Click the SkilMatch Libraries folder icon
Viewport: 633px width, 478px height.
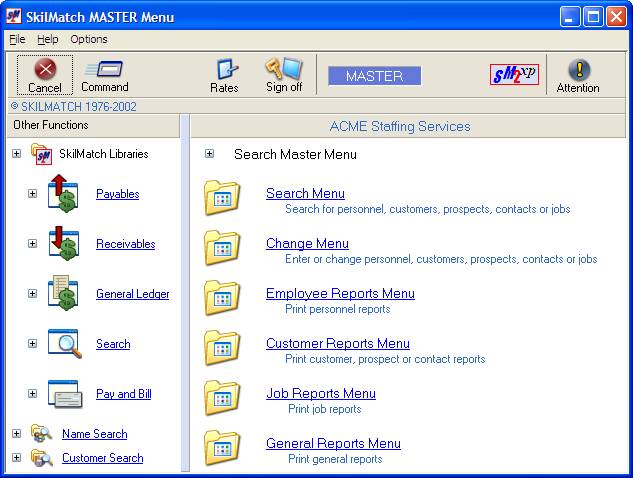(x=42, y=154)
